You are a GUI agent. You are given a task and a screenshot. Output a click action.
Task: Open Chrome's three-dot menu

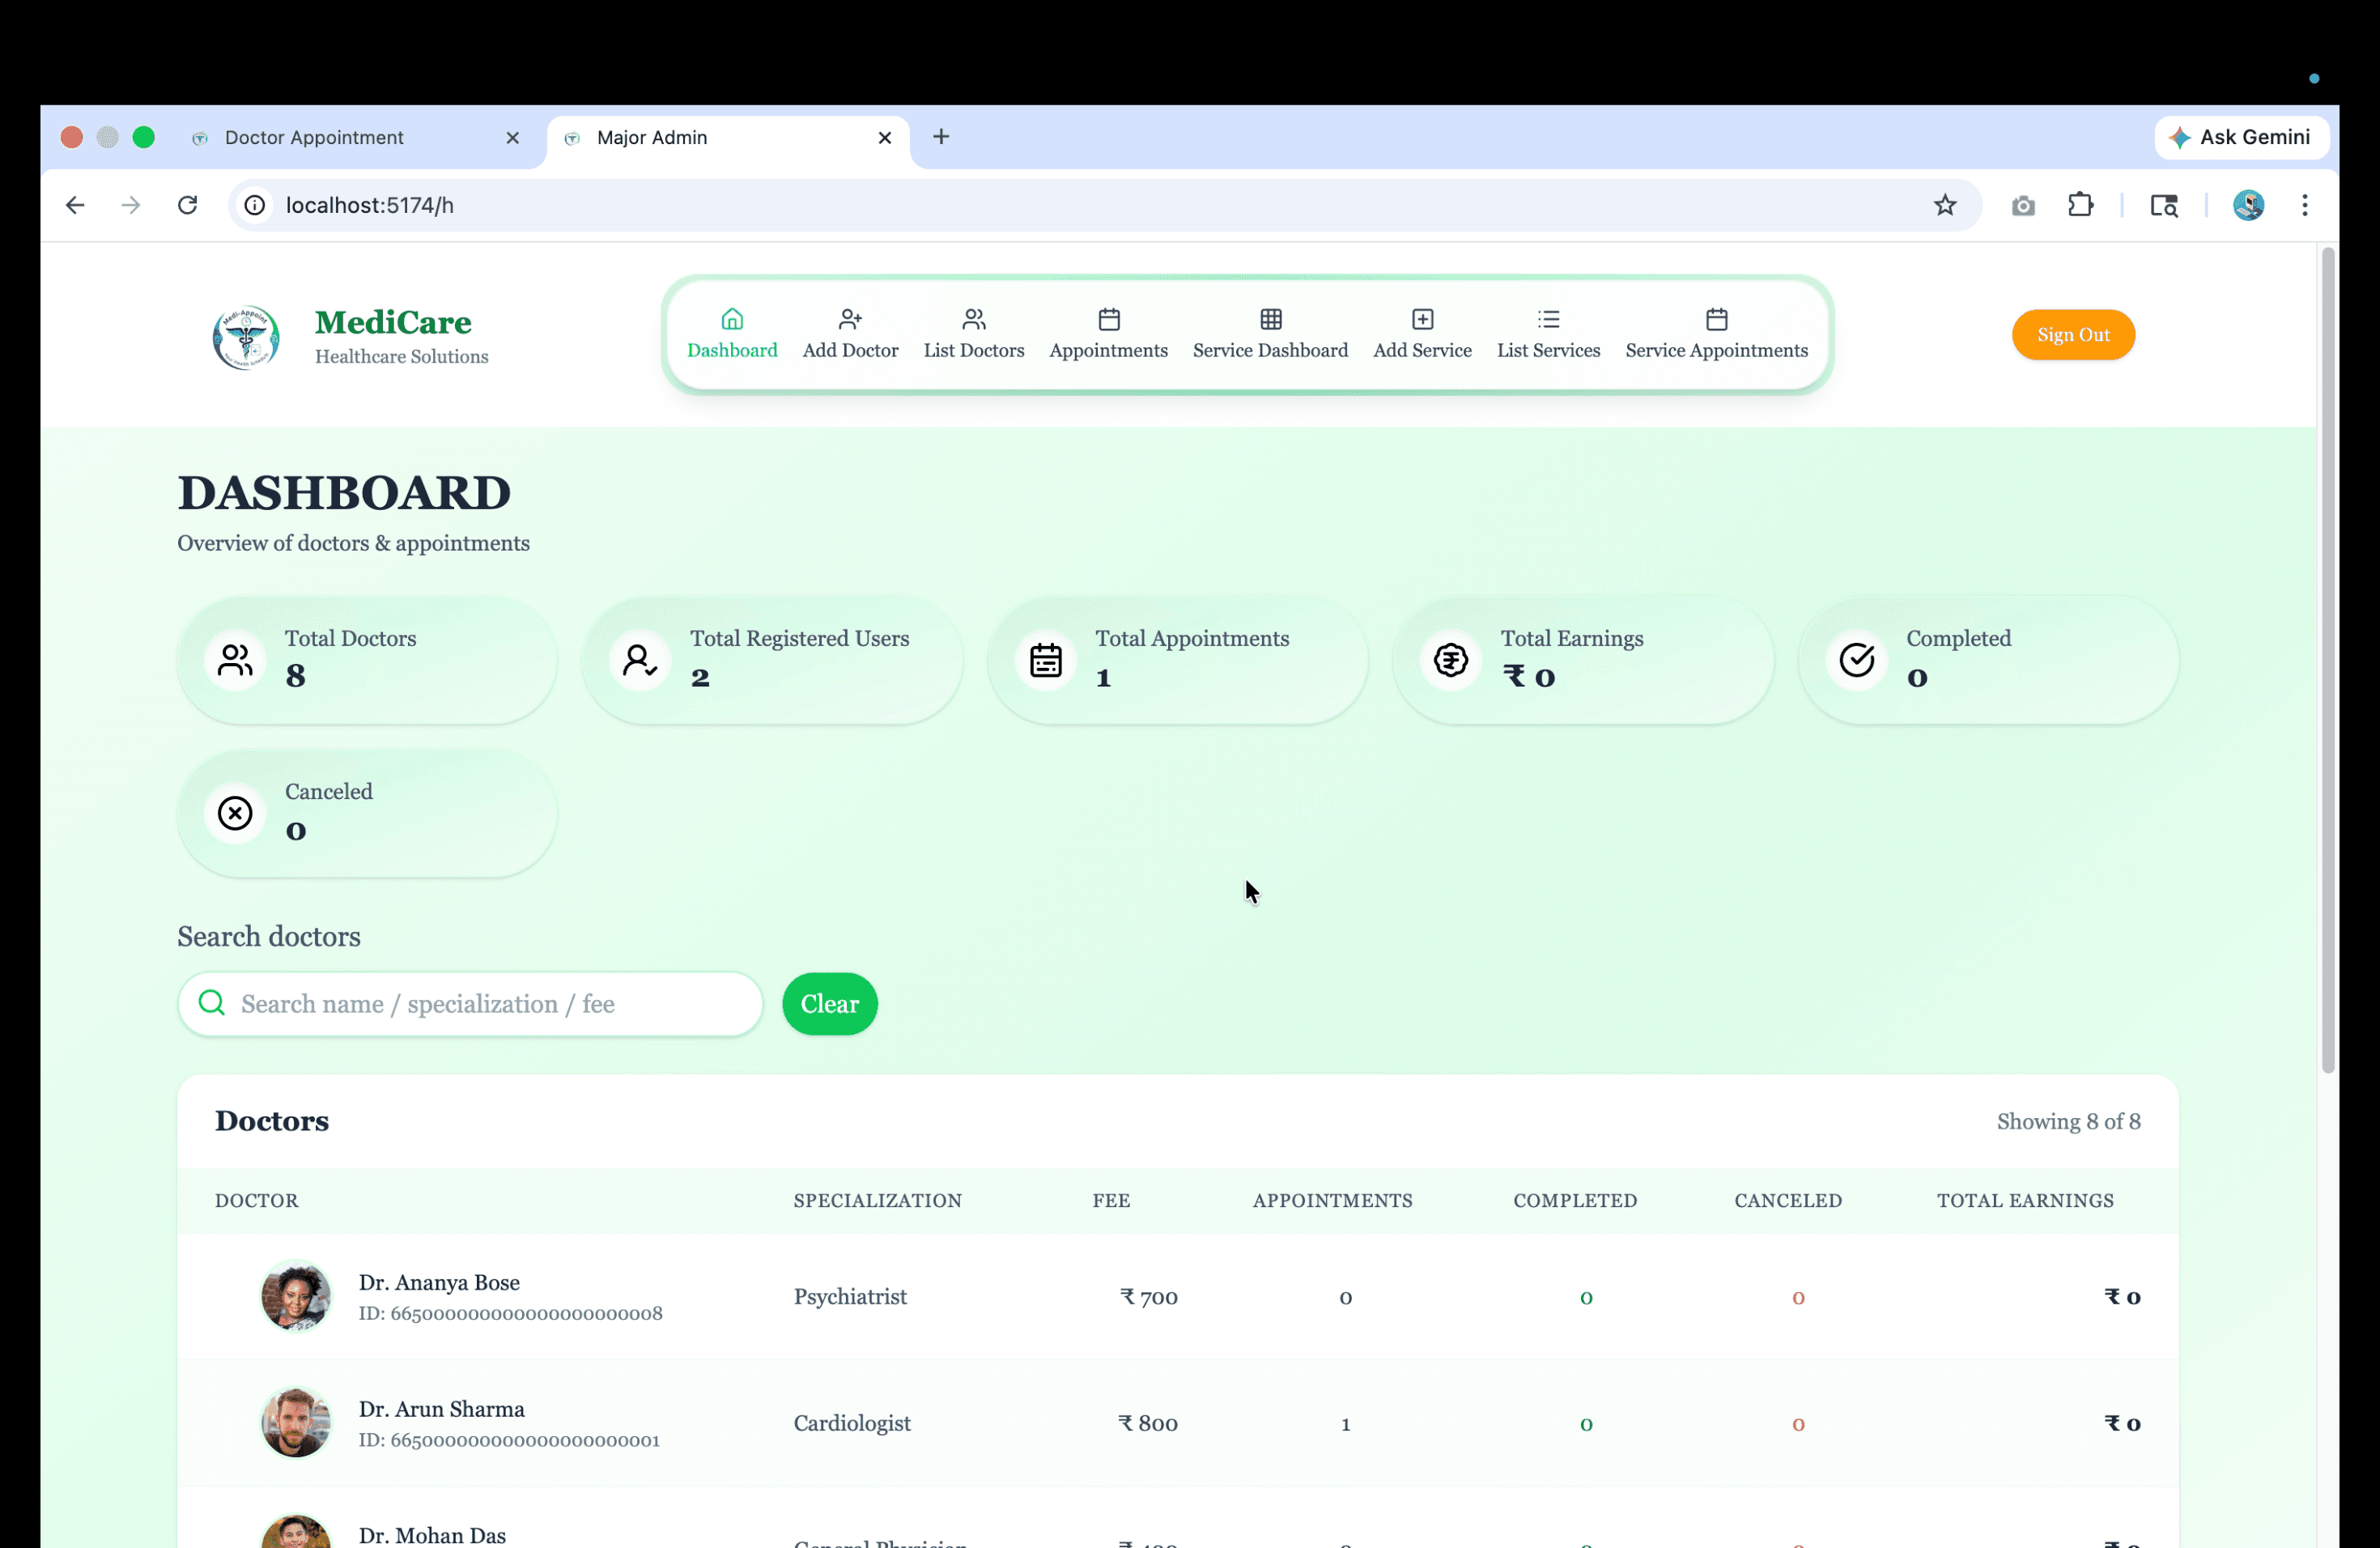2304,205
